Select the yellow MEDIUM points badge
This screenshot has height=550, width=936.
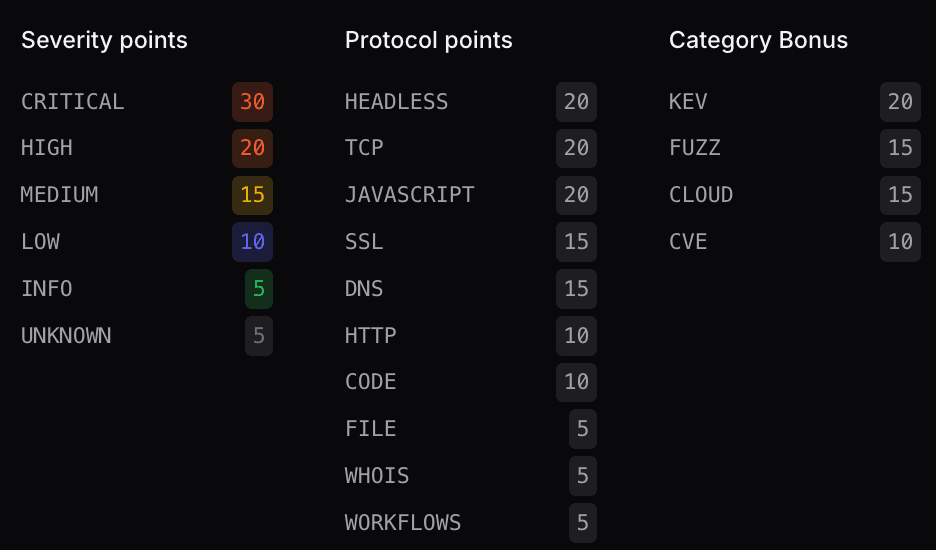(x=252, y=195)
